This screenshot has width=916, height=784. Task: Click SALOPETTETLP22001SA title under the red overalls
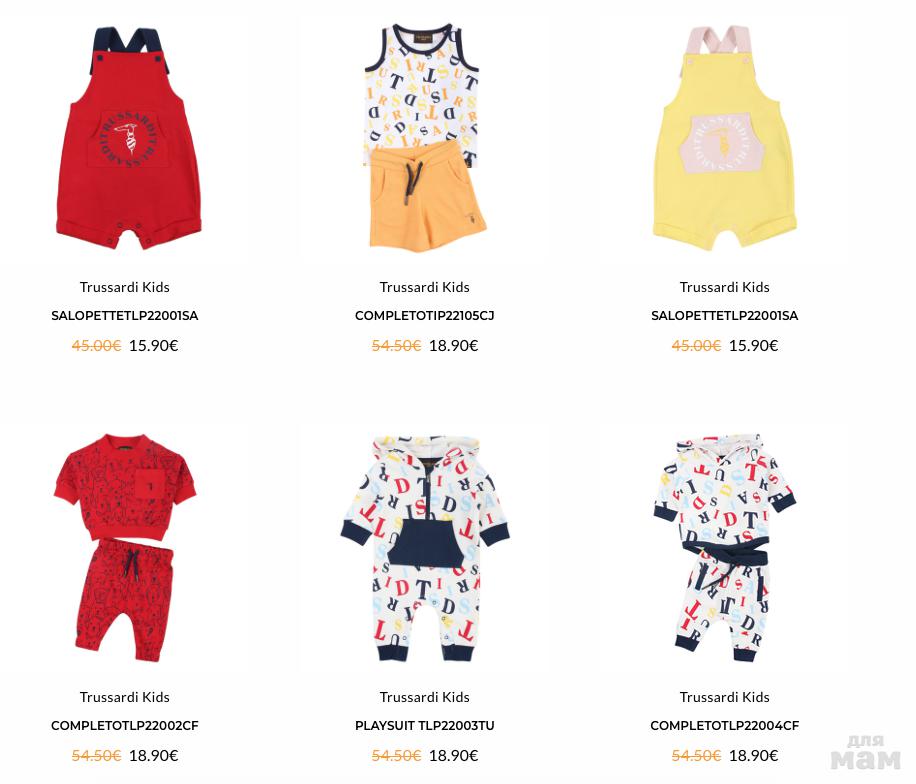(125, 316)
